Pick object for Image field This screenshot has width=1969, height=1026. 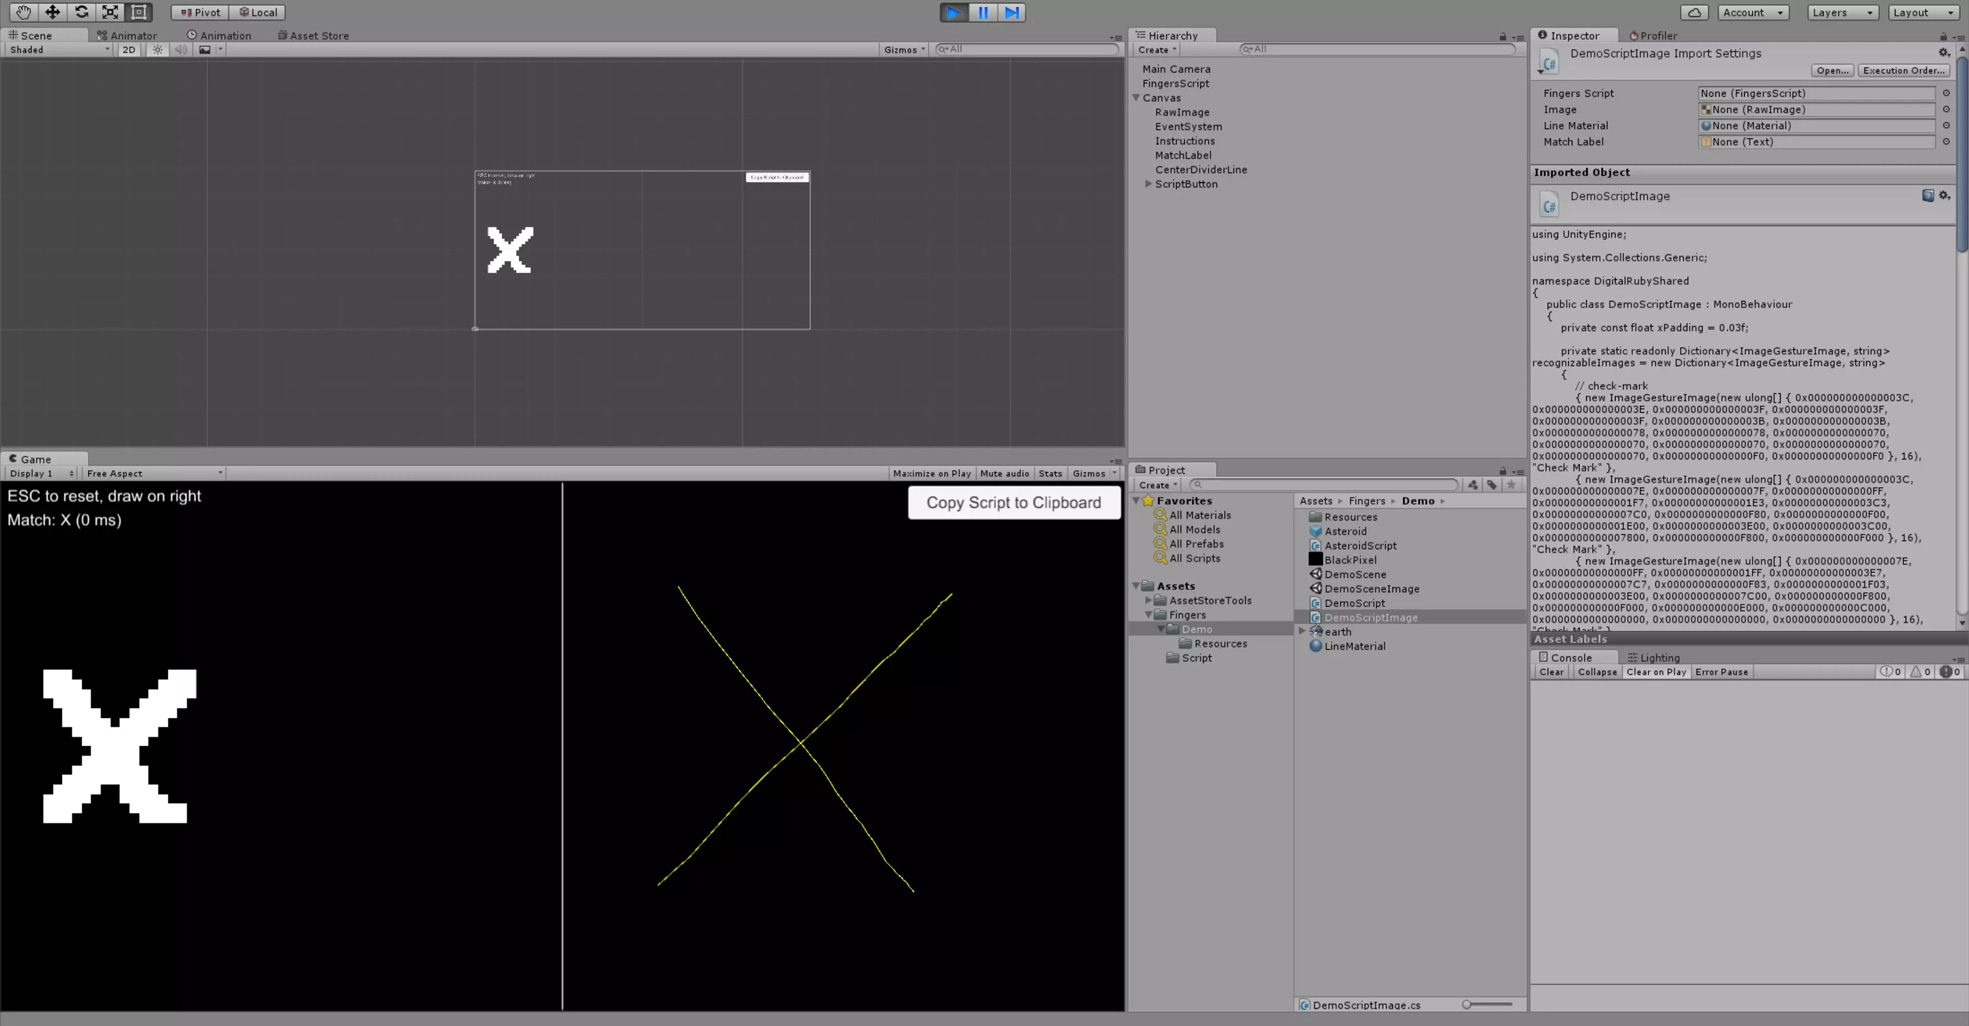click(1946, 109)
